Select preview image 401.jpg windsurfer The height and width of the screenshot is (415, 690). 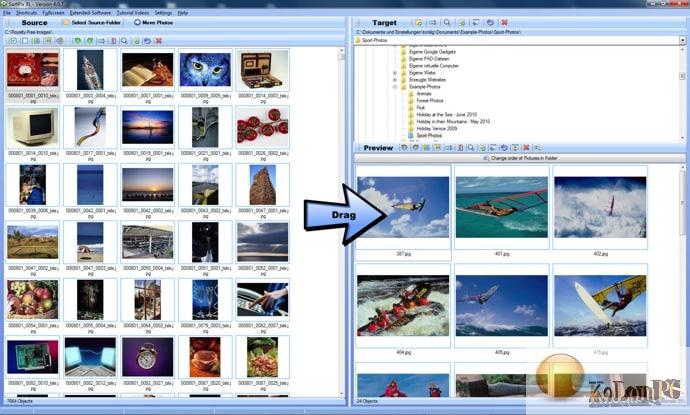[x=502, y=207]
